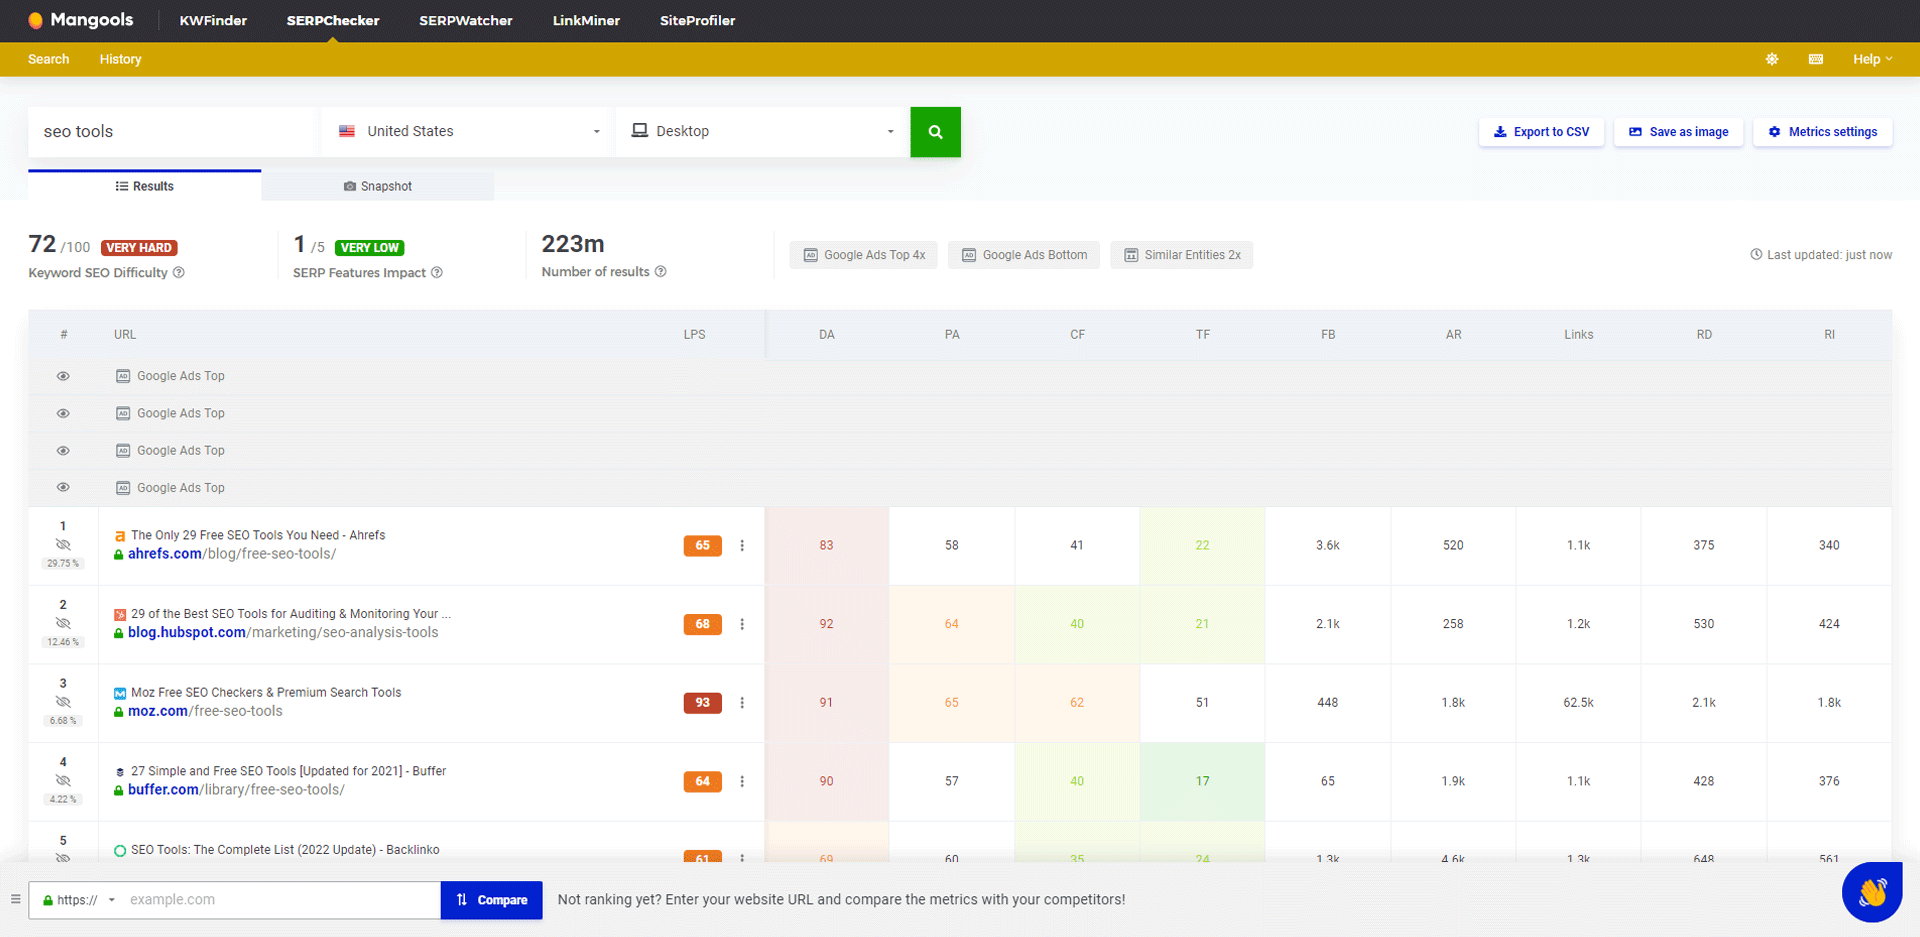This screenshot has height=937, width=1920.
Task: Click the HubSpot favicon in result 2
Action: [x=120, y=614]
